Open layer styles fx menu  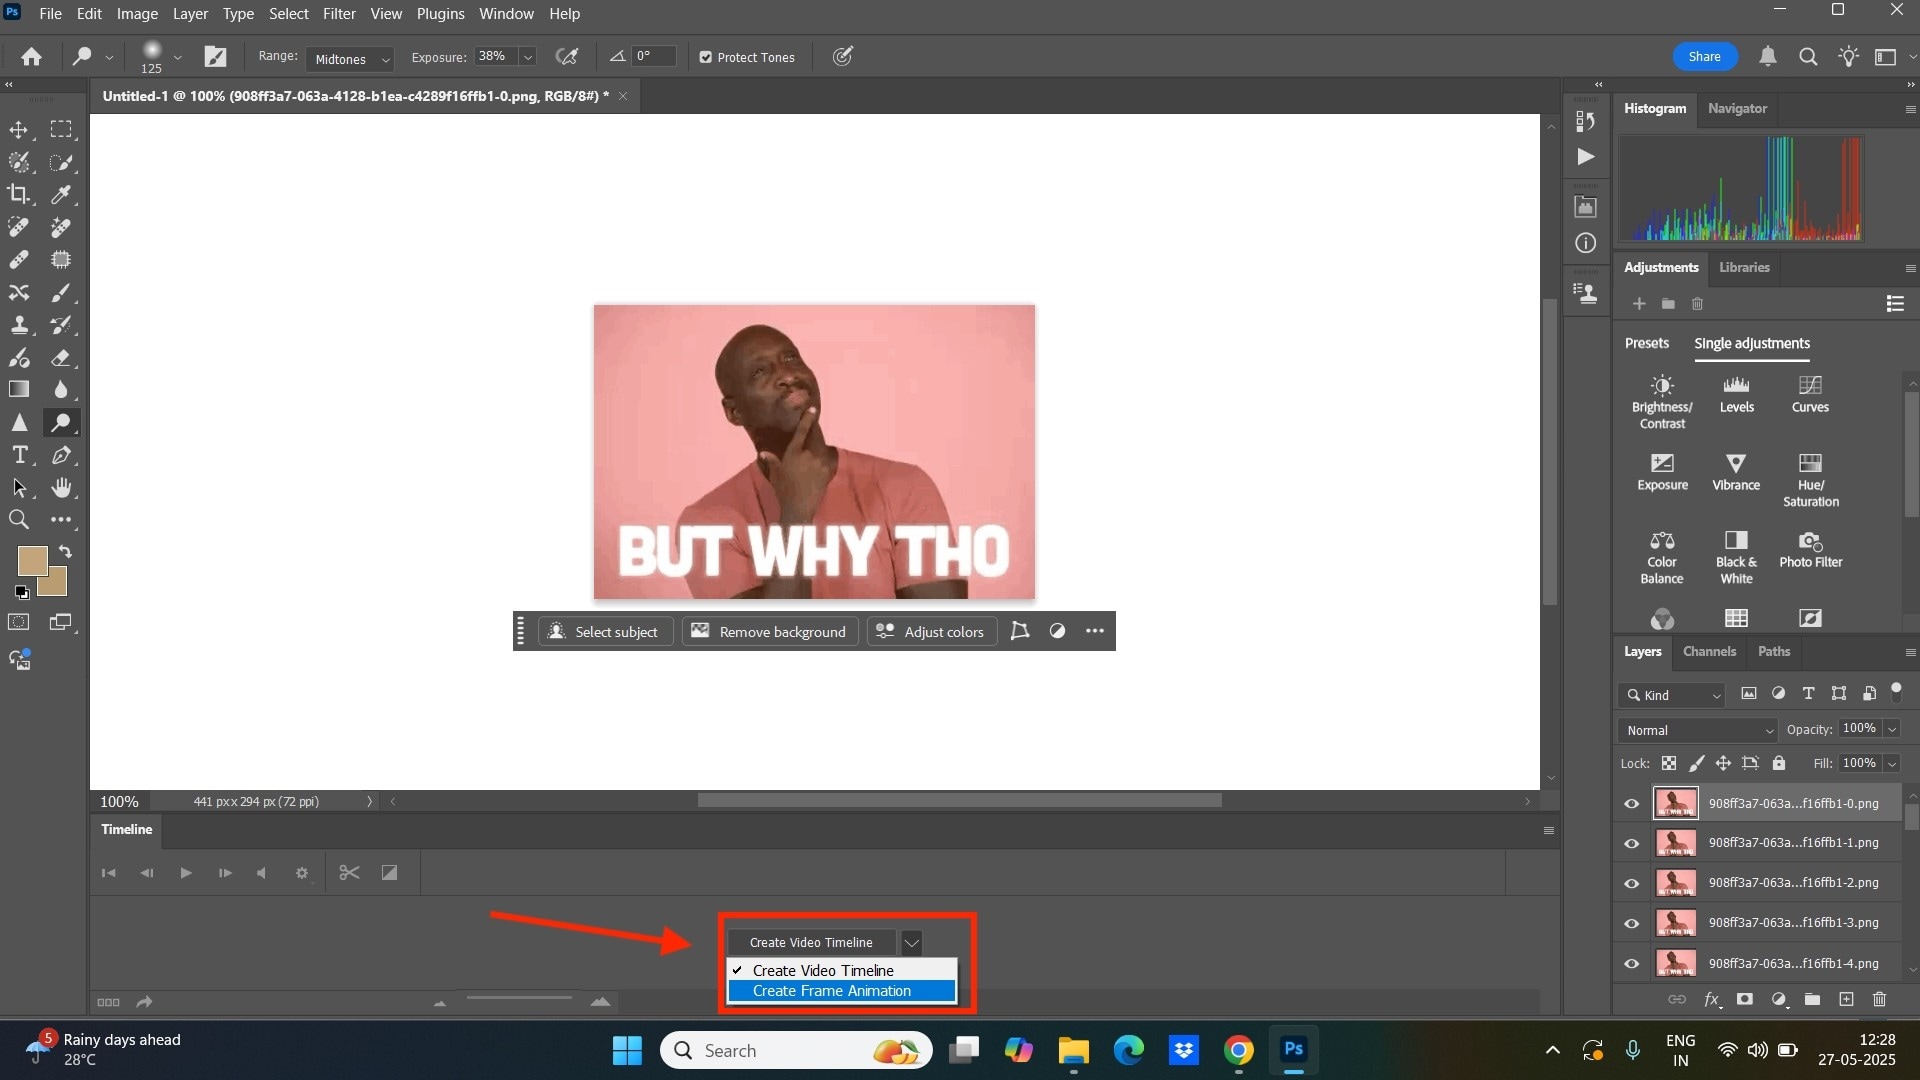point(1712,999)
